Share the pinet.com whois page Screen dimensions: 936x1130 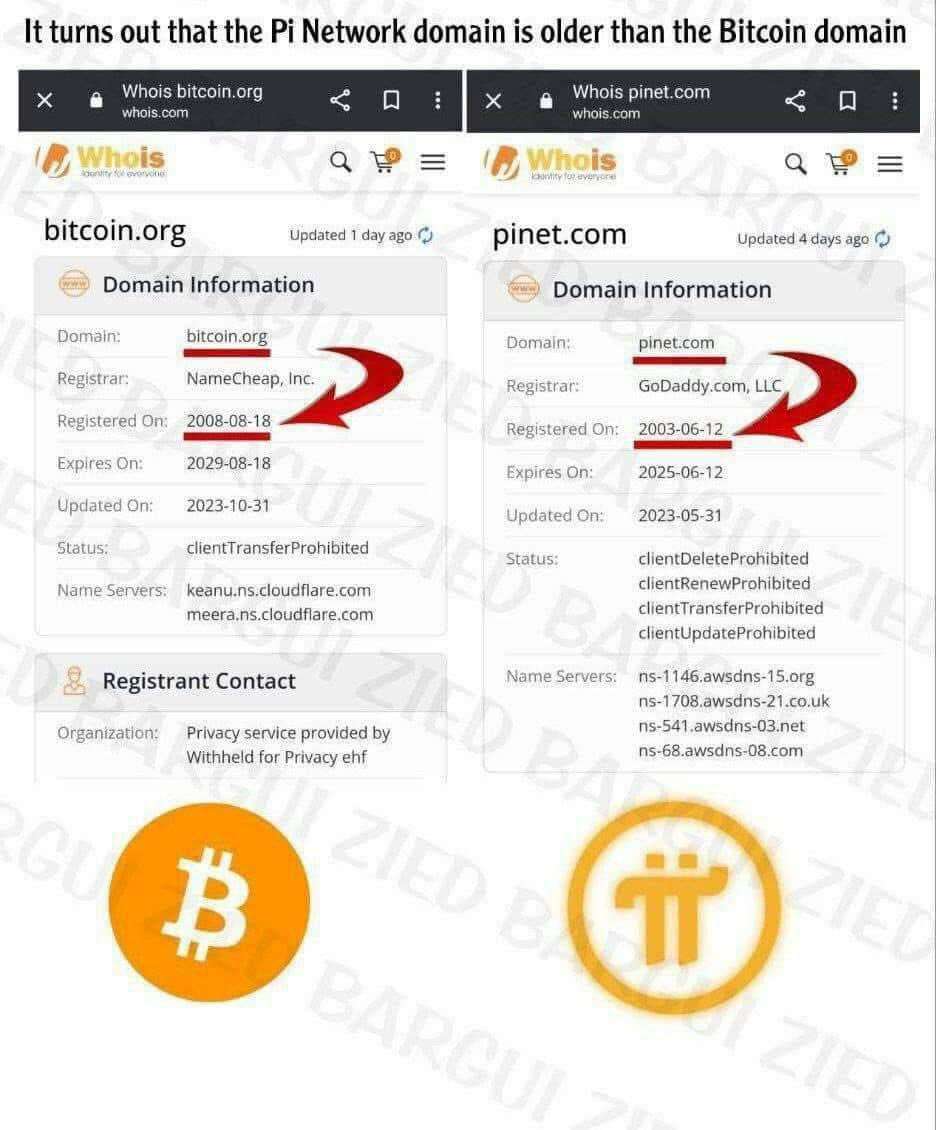coord(795,100)
